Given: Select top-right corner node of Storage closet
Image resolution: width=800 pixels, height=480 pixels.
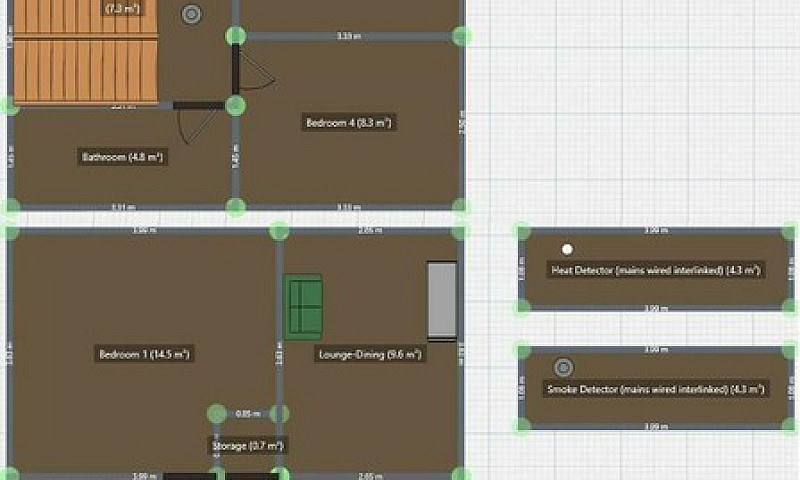Looking at the screenshot, I should [x=280, y=414].
